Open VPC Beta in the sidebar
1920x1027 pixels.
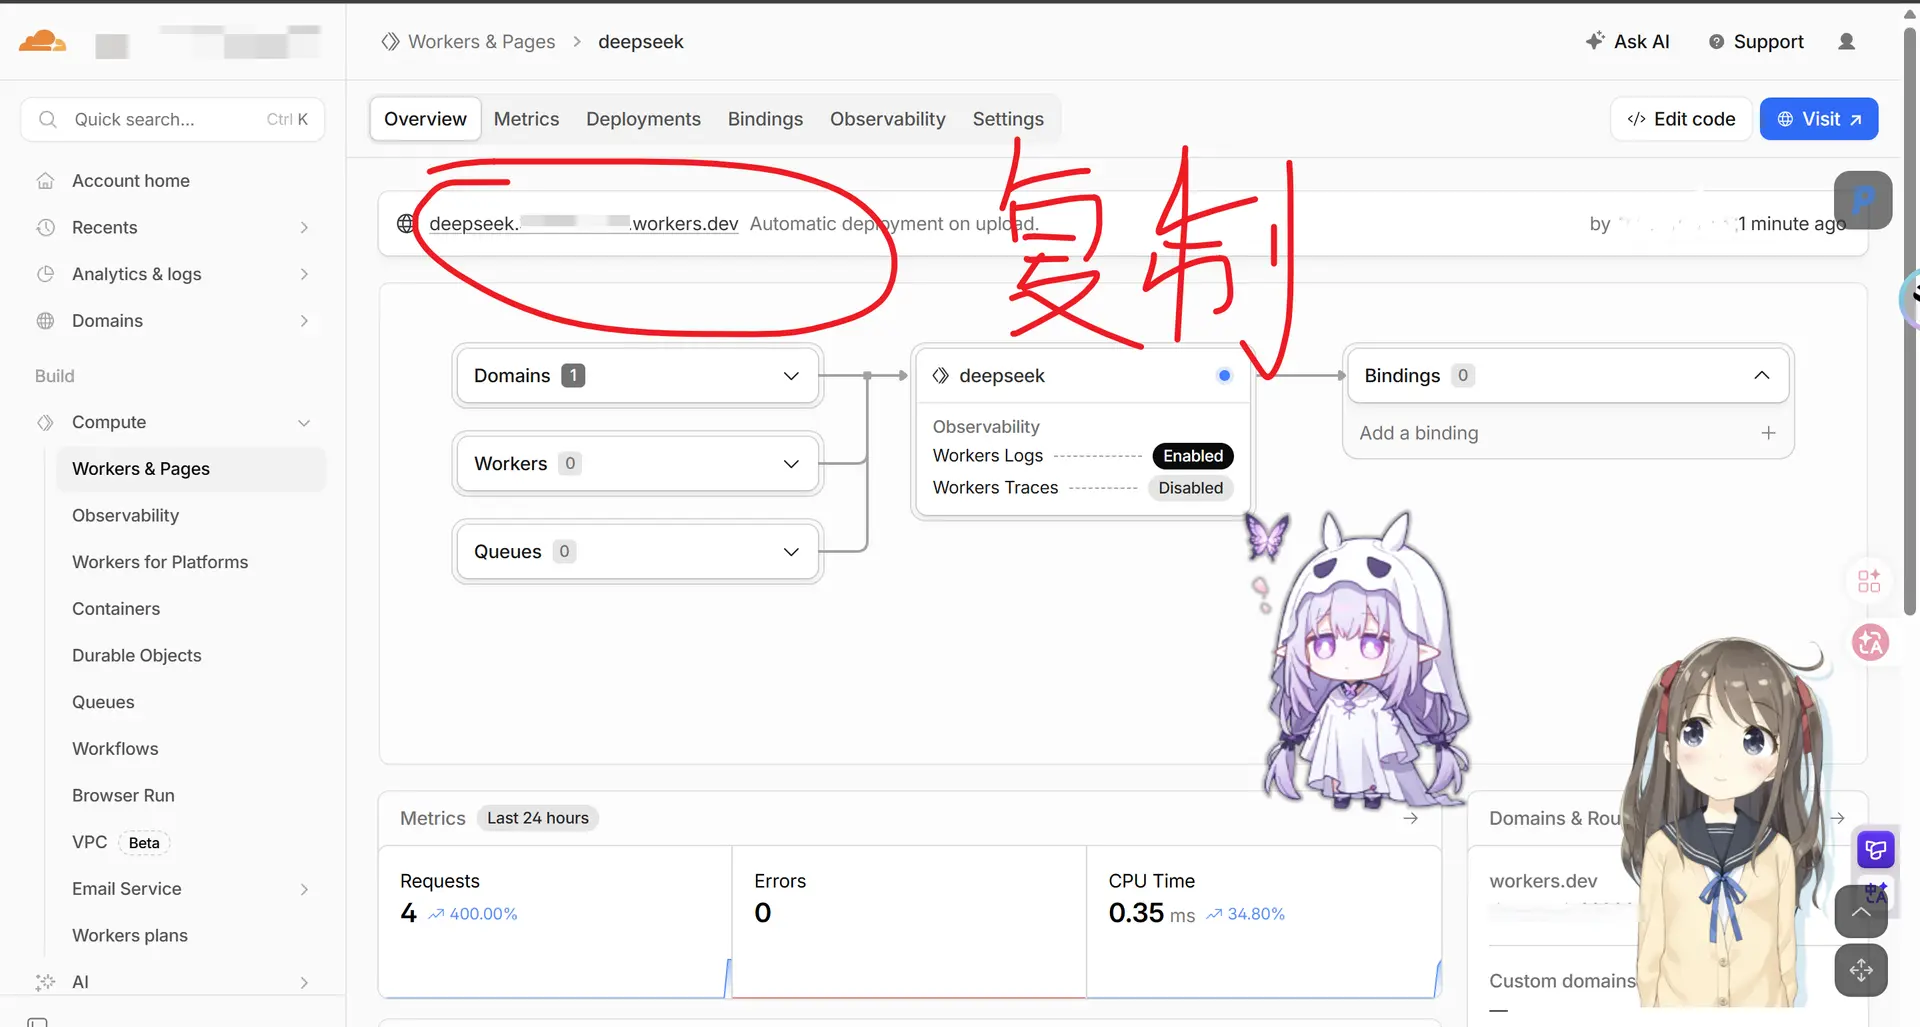(120, 842)
